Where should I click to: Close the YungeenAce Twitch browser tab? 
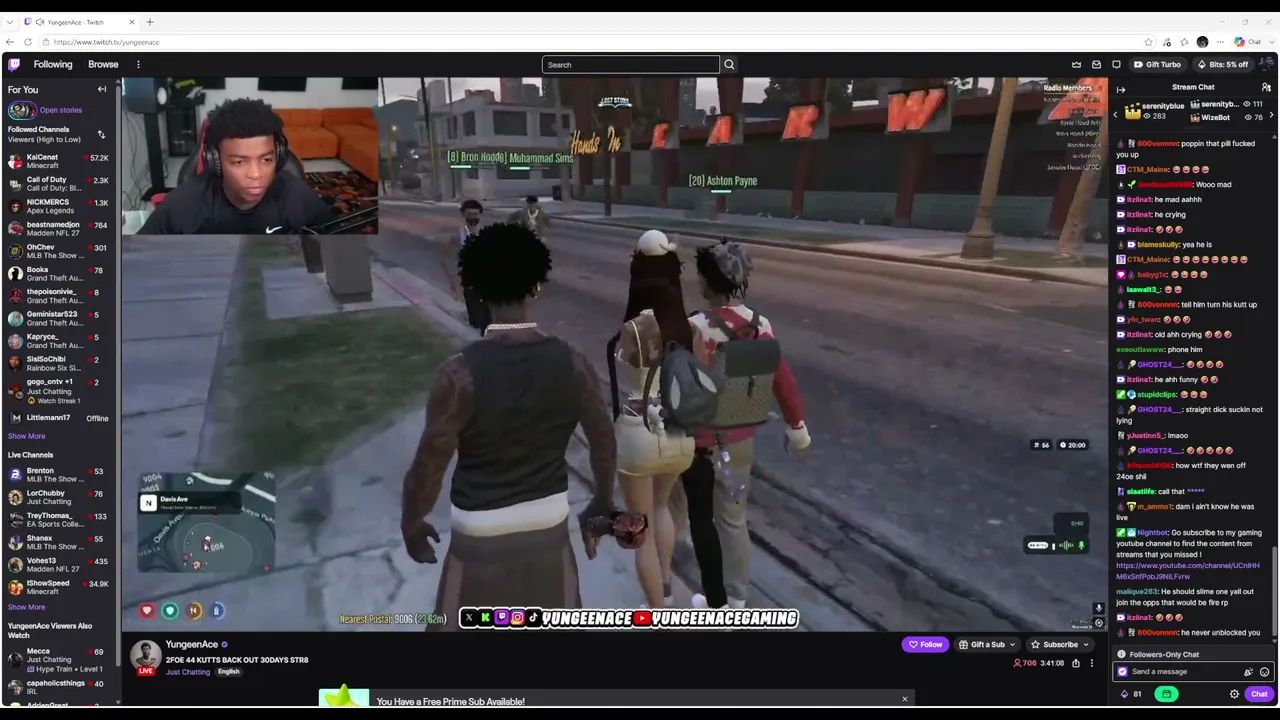coord(132,22)
